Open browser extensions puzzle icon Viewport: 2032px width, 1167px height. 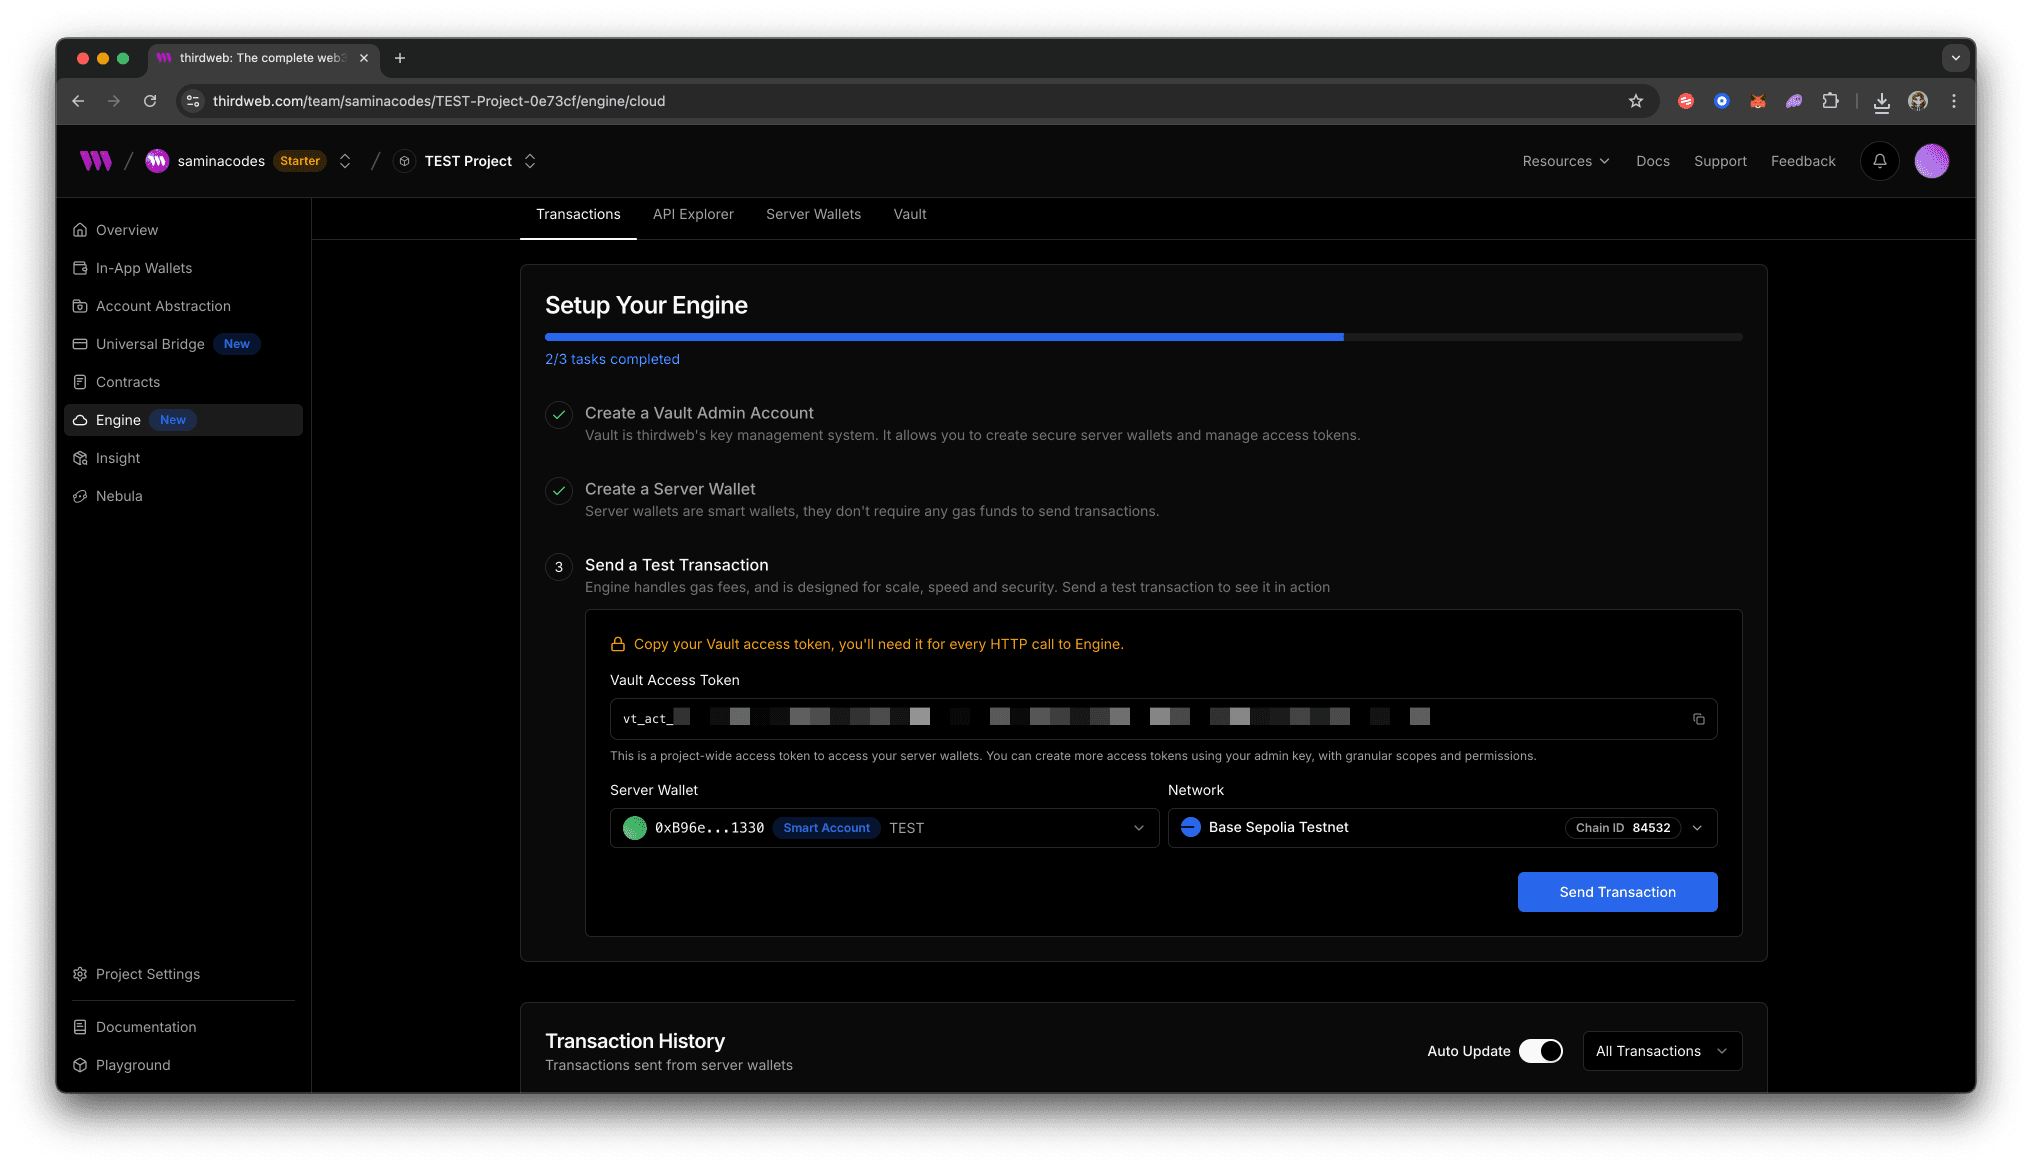coord(1830,101)
